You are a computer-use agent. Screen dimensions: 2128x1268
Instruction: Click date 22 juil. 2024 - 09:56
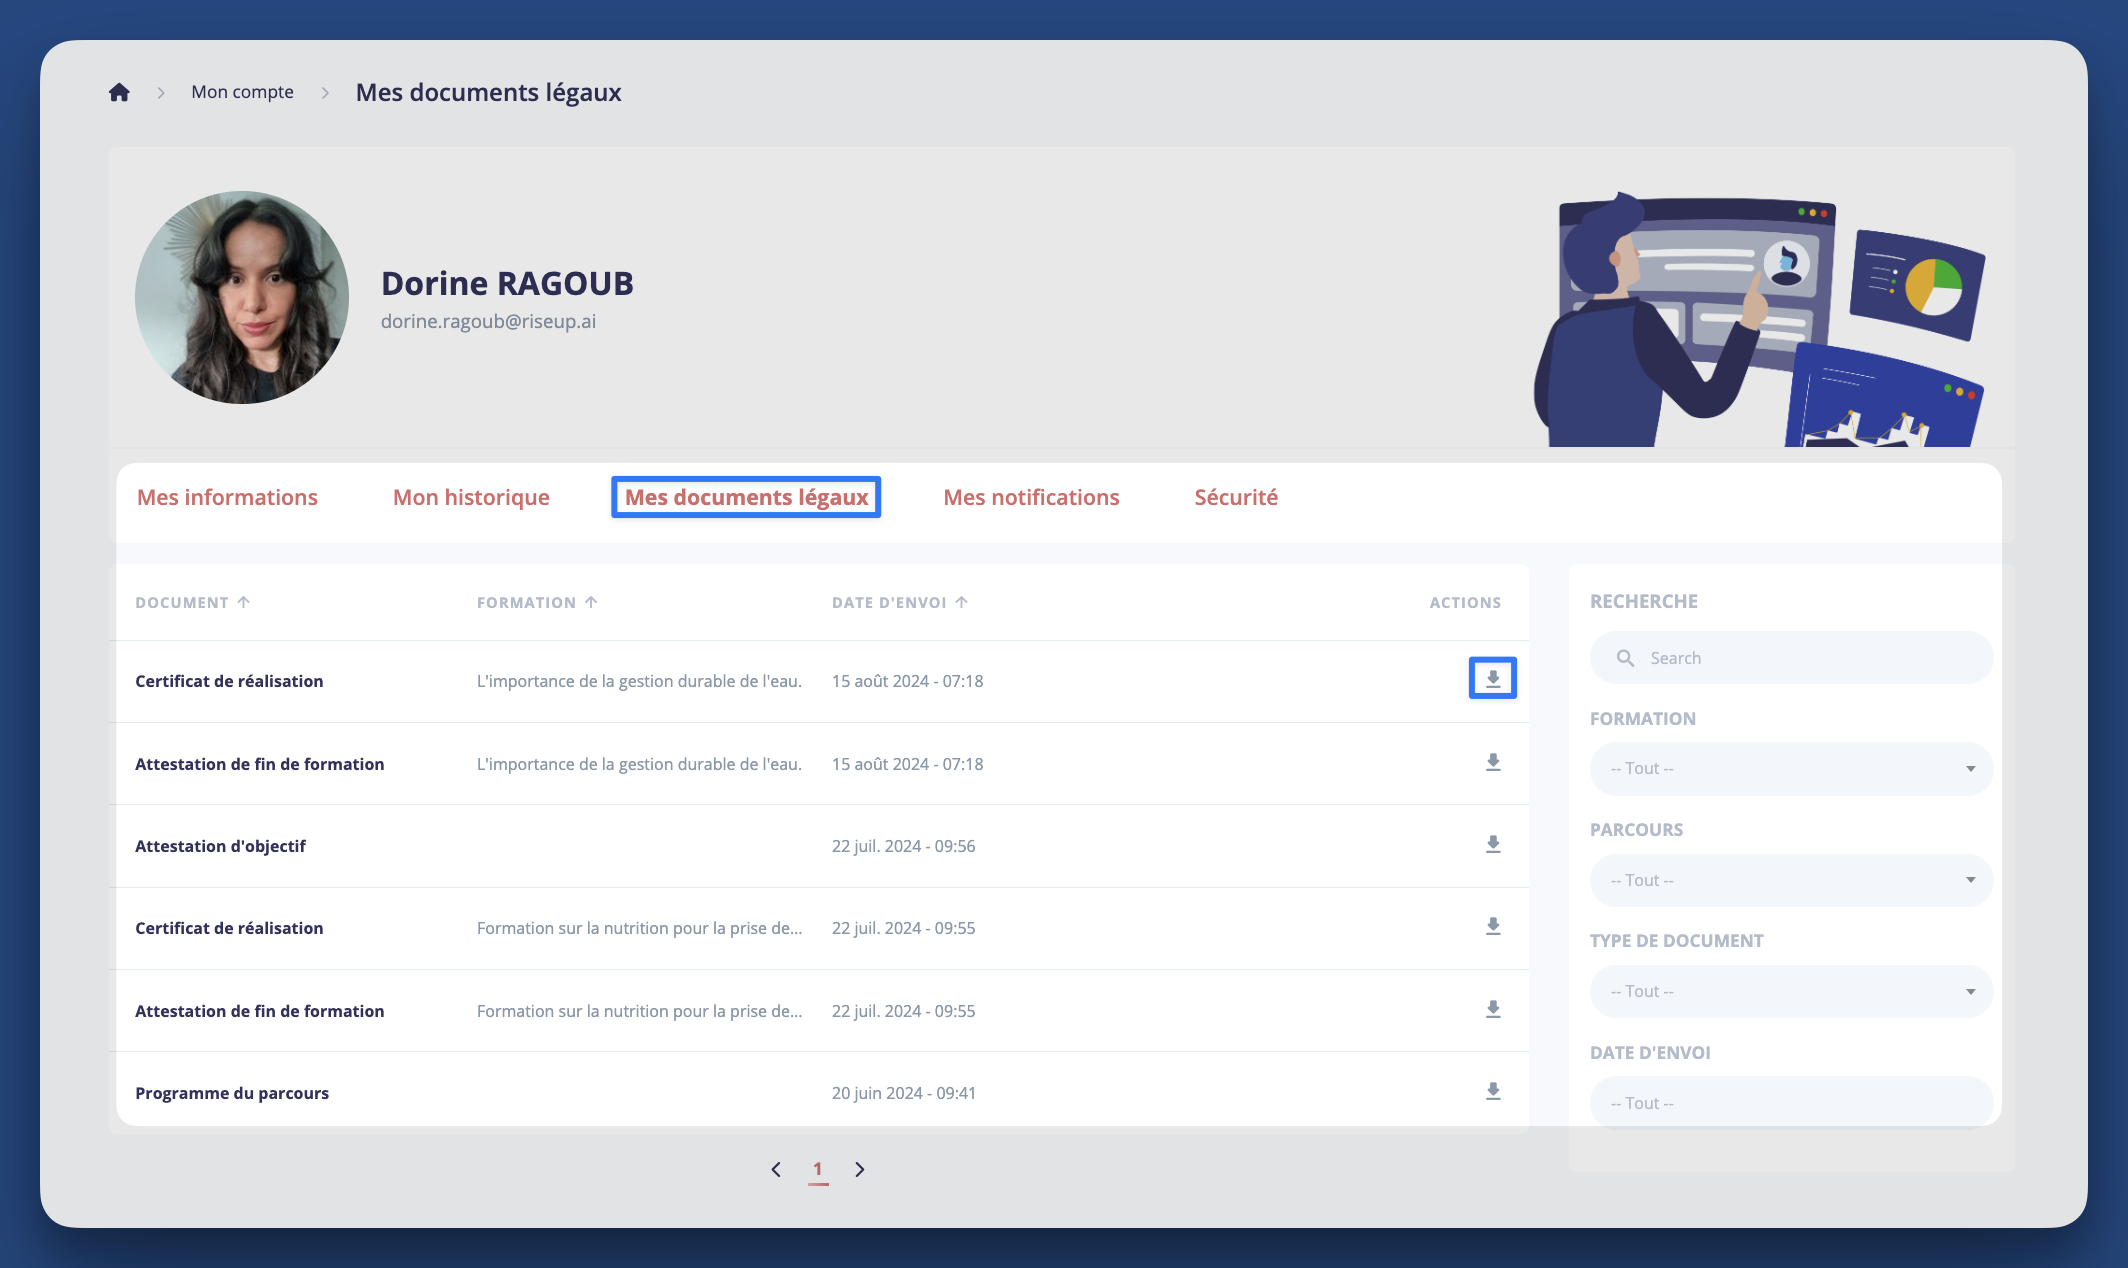[904, 846]
